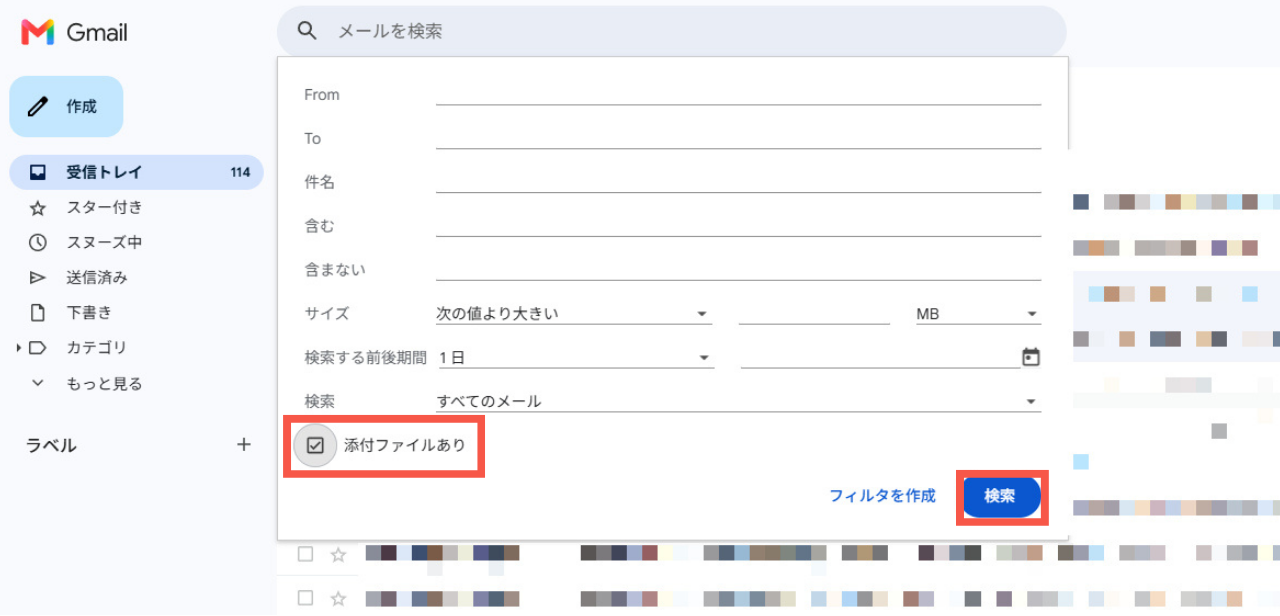Image resolution: width=1280 pixels, height=616 pixels.
Task: Open the 1日 date range dropdown
Action: [575, 357]
